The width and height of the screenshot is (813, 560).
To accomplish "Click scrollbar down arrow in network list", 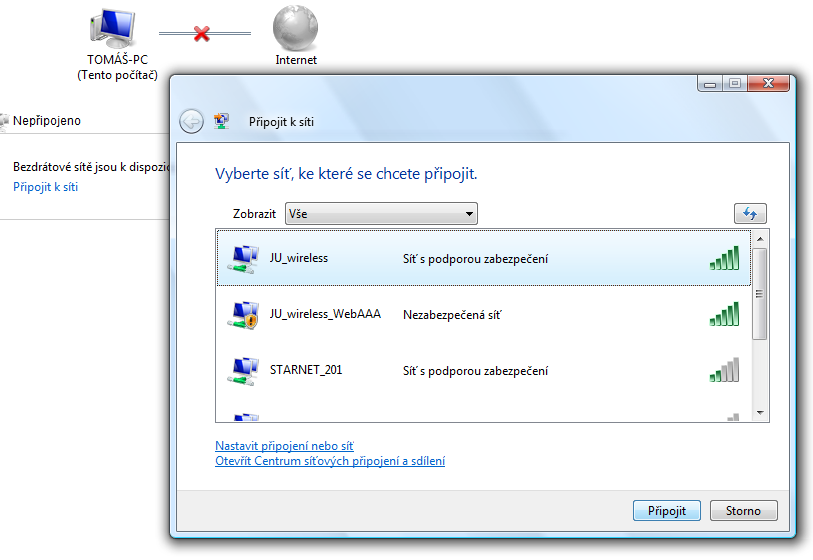I will 760,413.
